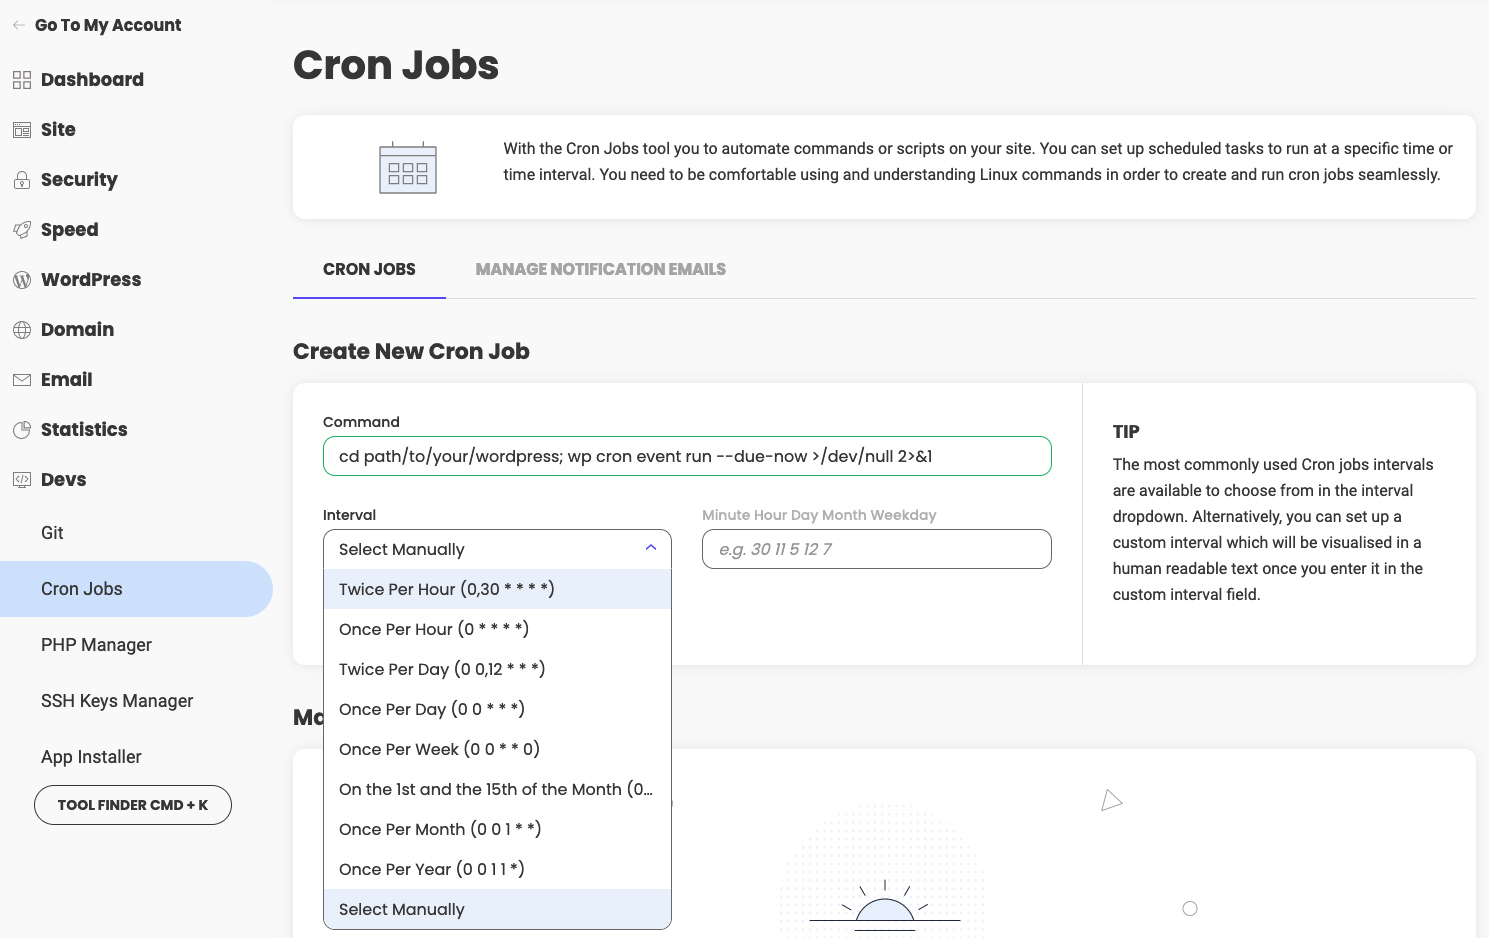Screen dimensions: 1489x938
Task: Choose Select Manually at bottom of list
Action: (x=497, y=909)
